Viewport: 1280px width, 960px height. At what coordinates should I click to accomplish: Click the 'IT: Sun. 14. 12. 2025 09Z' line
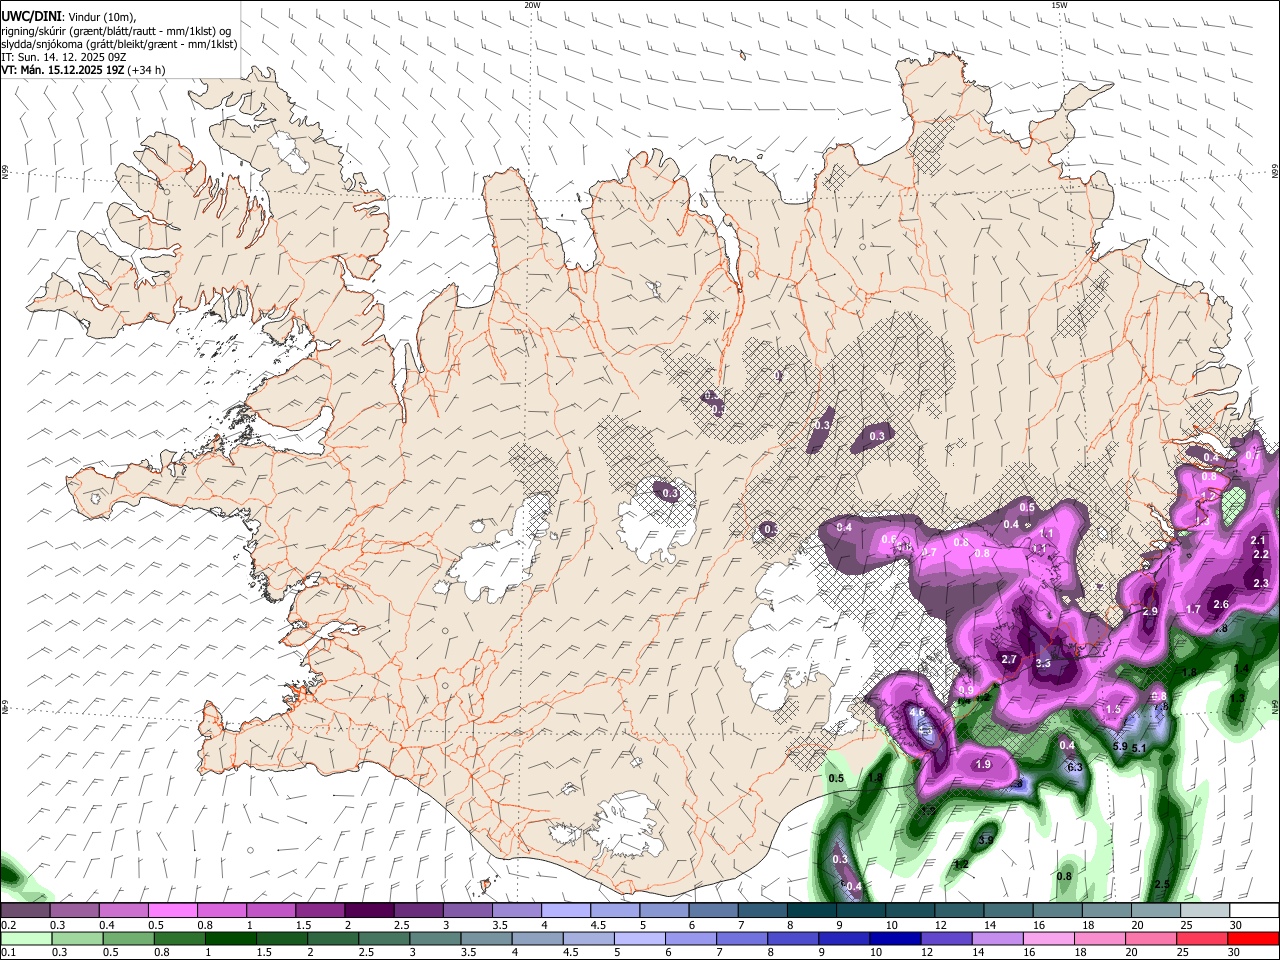[63, 57]
